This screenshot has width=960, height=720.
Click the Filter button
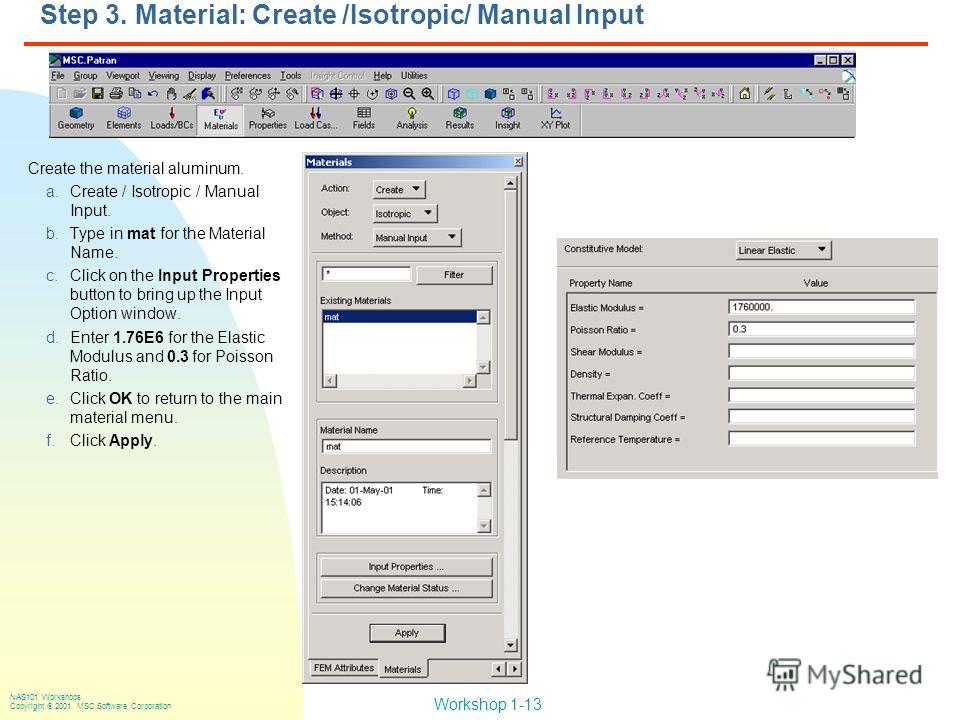454,275
